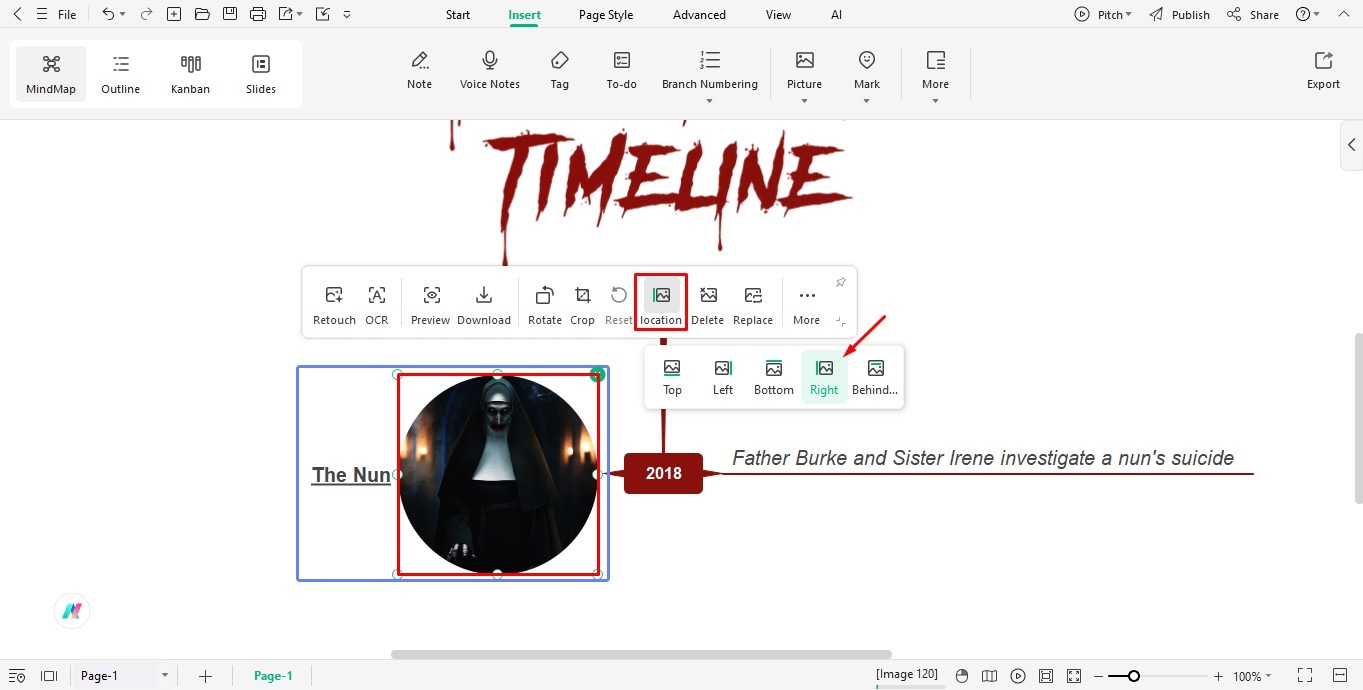Set image location to Right
Viewport: 1363px width, 690px height.
[x=824, y=377]
